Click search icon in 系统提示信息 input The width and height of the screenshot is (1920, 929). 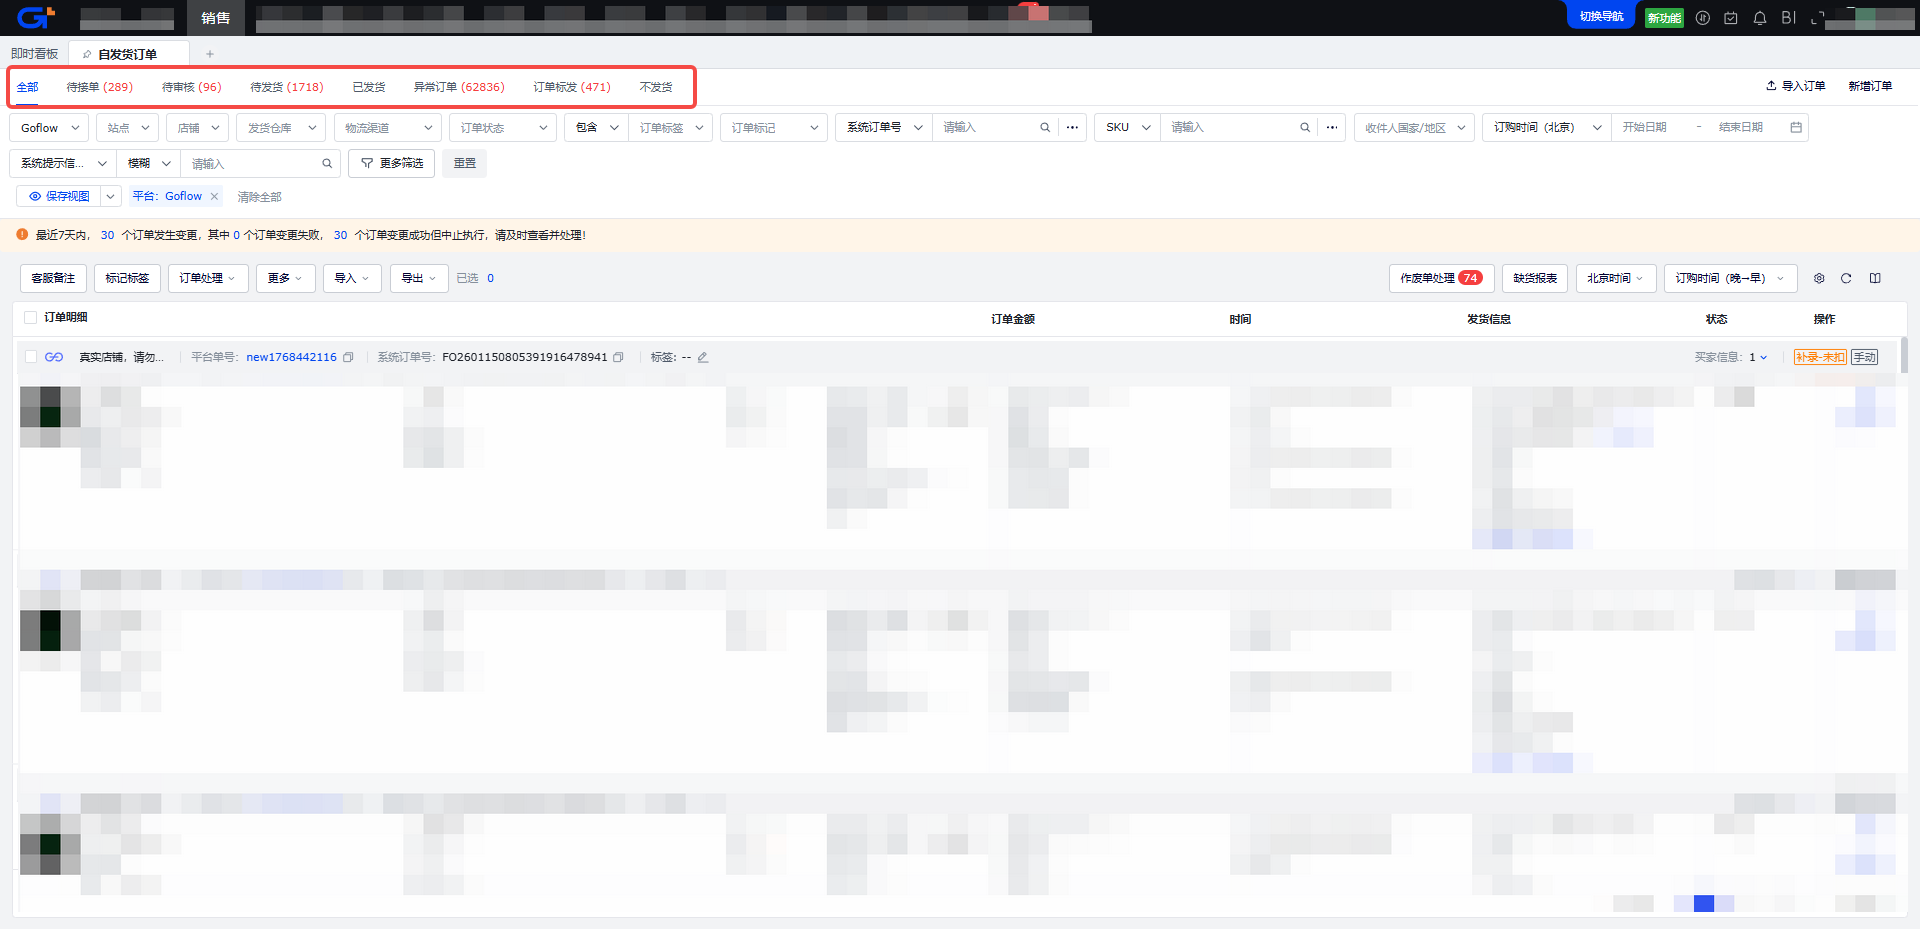click(327, 164)
